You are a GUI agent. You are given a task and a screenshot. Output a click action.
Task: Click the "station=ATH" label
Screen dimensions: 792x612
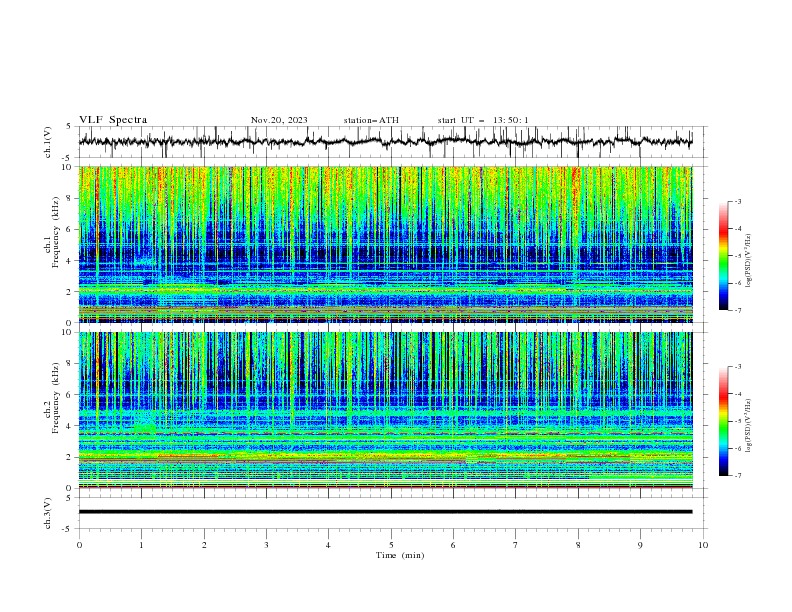pyautogui.click(x=371, y=120)
